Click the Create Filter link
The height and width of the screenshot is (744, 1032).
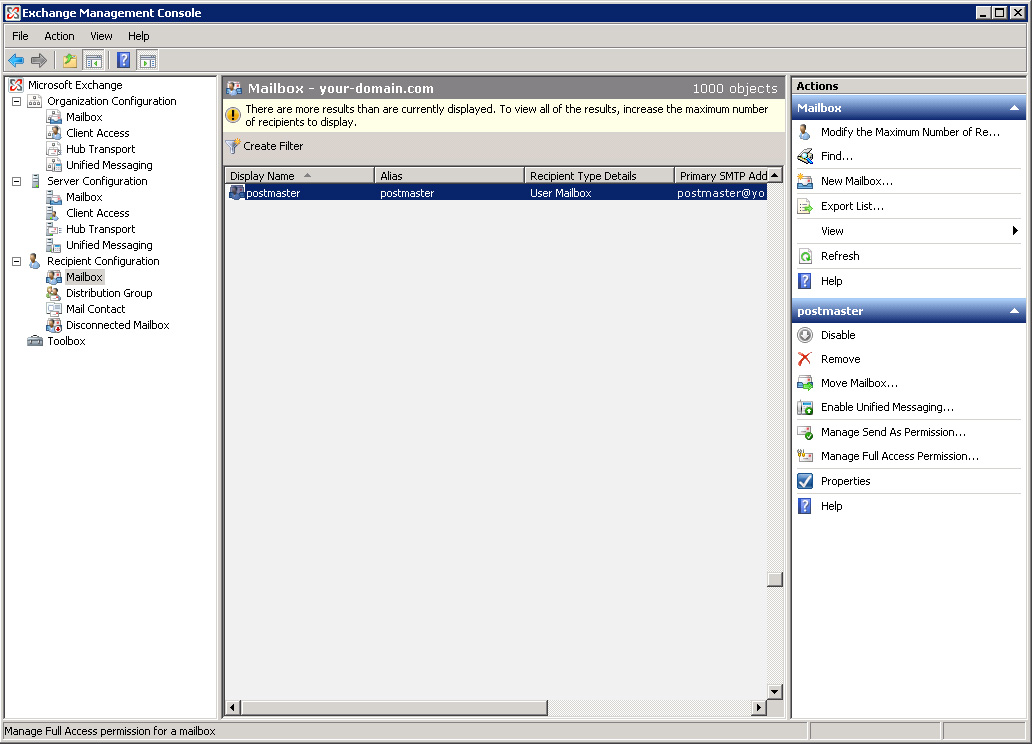[273, 146]
